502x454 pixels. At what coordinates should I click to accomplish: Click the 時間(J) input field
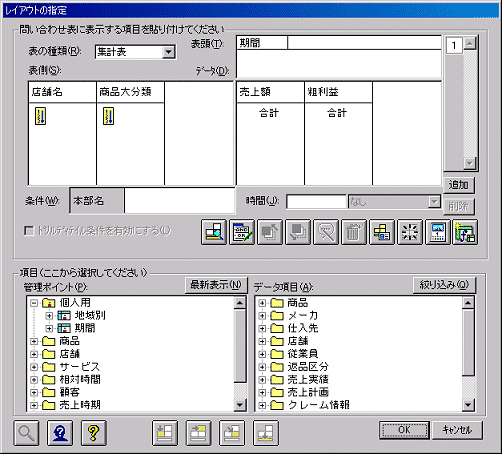pos(316,202)
